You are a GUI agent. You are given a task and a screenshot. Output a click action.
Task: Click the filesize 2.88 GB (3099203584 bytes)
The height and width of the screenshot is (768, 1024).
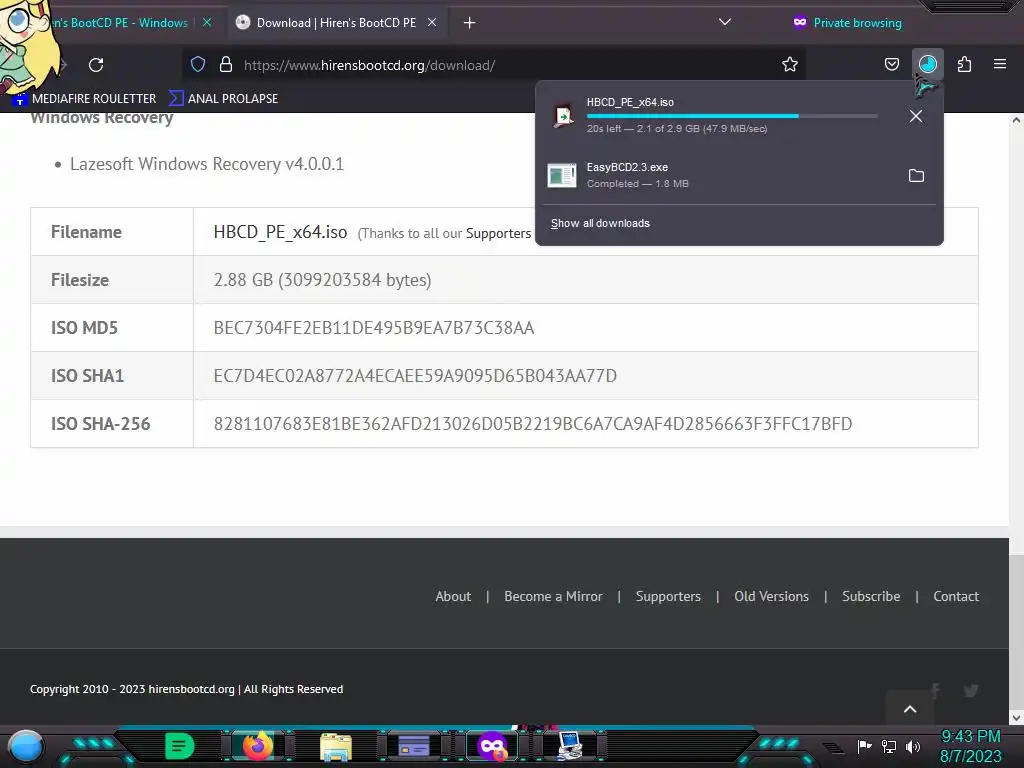click(x=322, y=280)
